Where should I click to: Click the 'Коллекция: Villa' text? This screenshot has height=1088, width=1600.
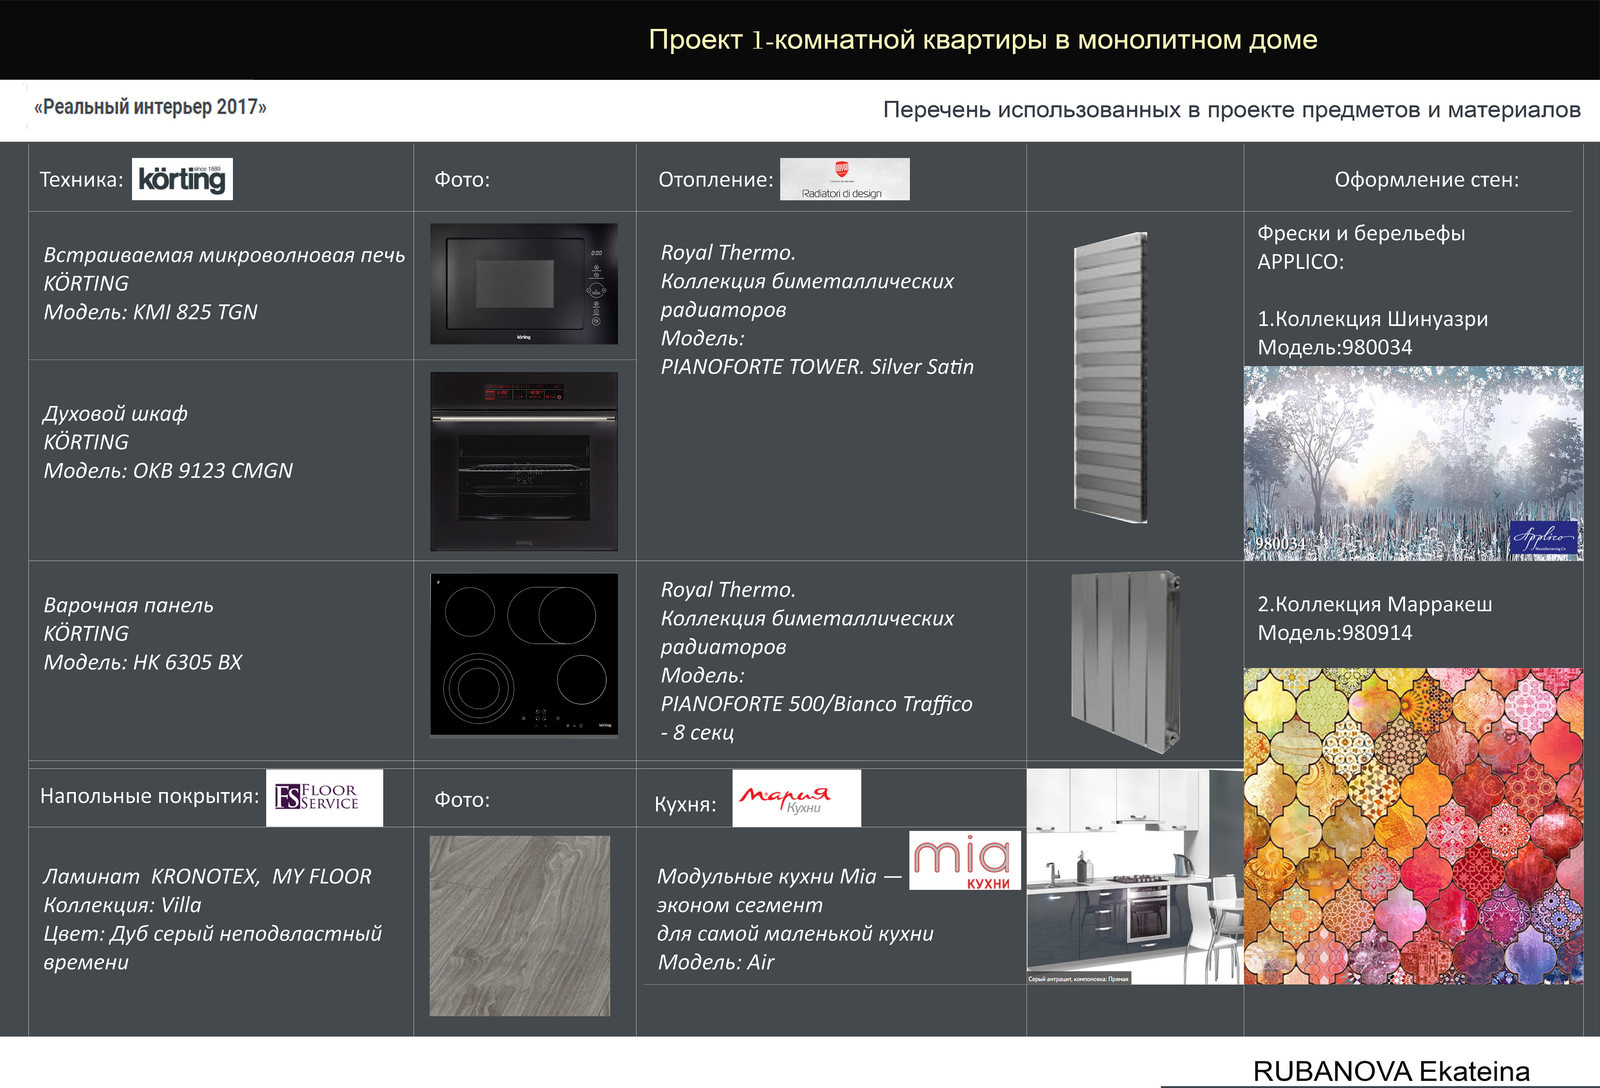click(122, 905)
